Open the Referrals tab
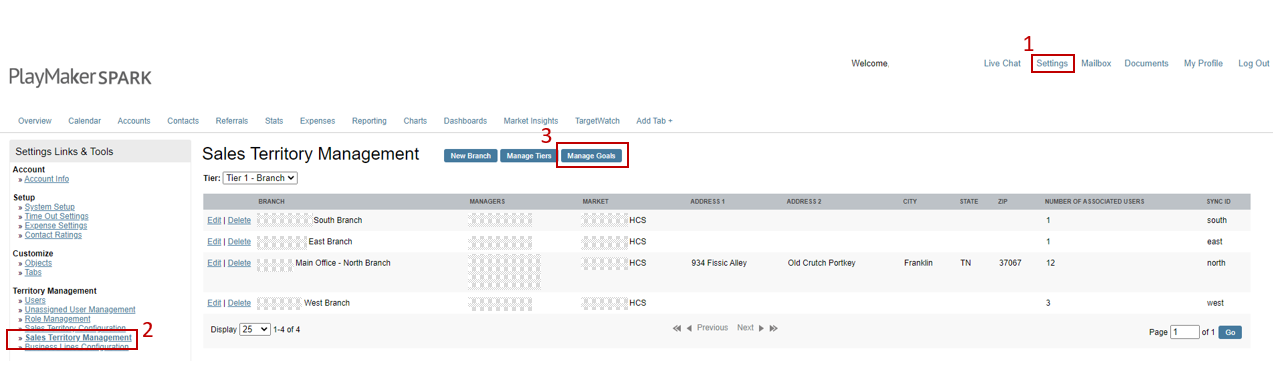Image resolution: width=1273 pixels, height=368 pixels. coord(232,121)
